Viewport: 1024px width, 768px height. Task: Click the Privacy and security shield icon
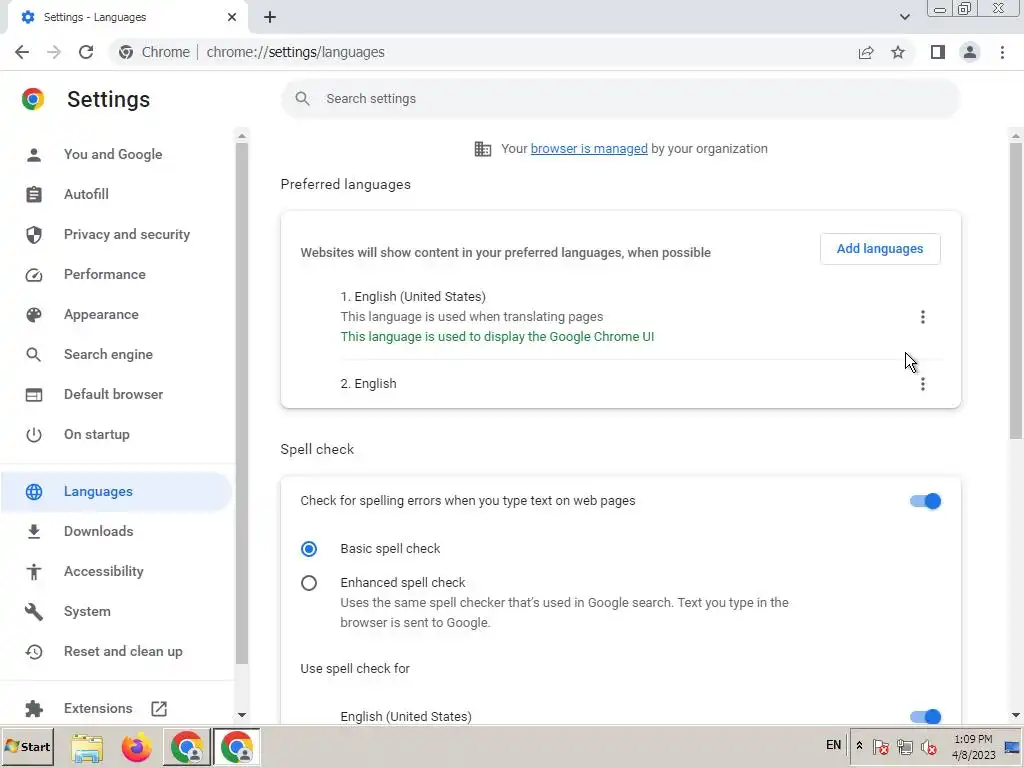pyautogui.click(x=34, y=234)
